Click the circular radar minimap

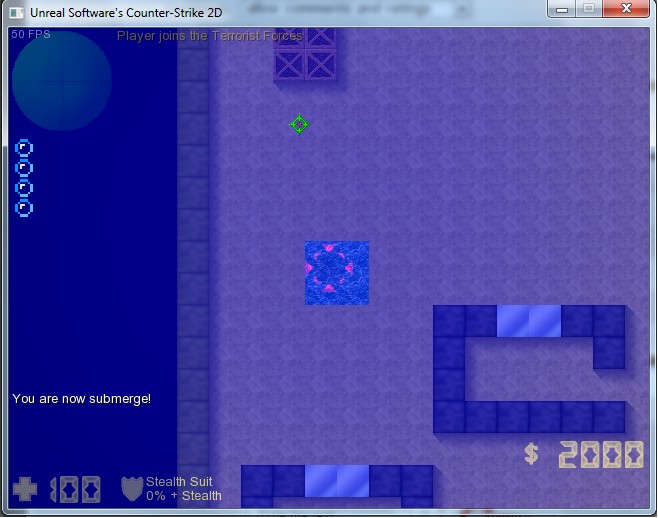[62, 81]
